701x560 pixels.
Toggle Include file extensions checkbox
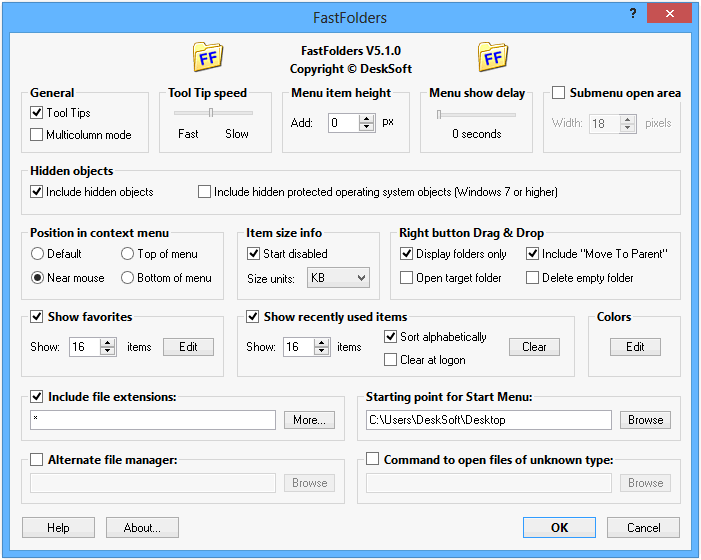(x=37, y=397)
